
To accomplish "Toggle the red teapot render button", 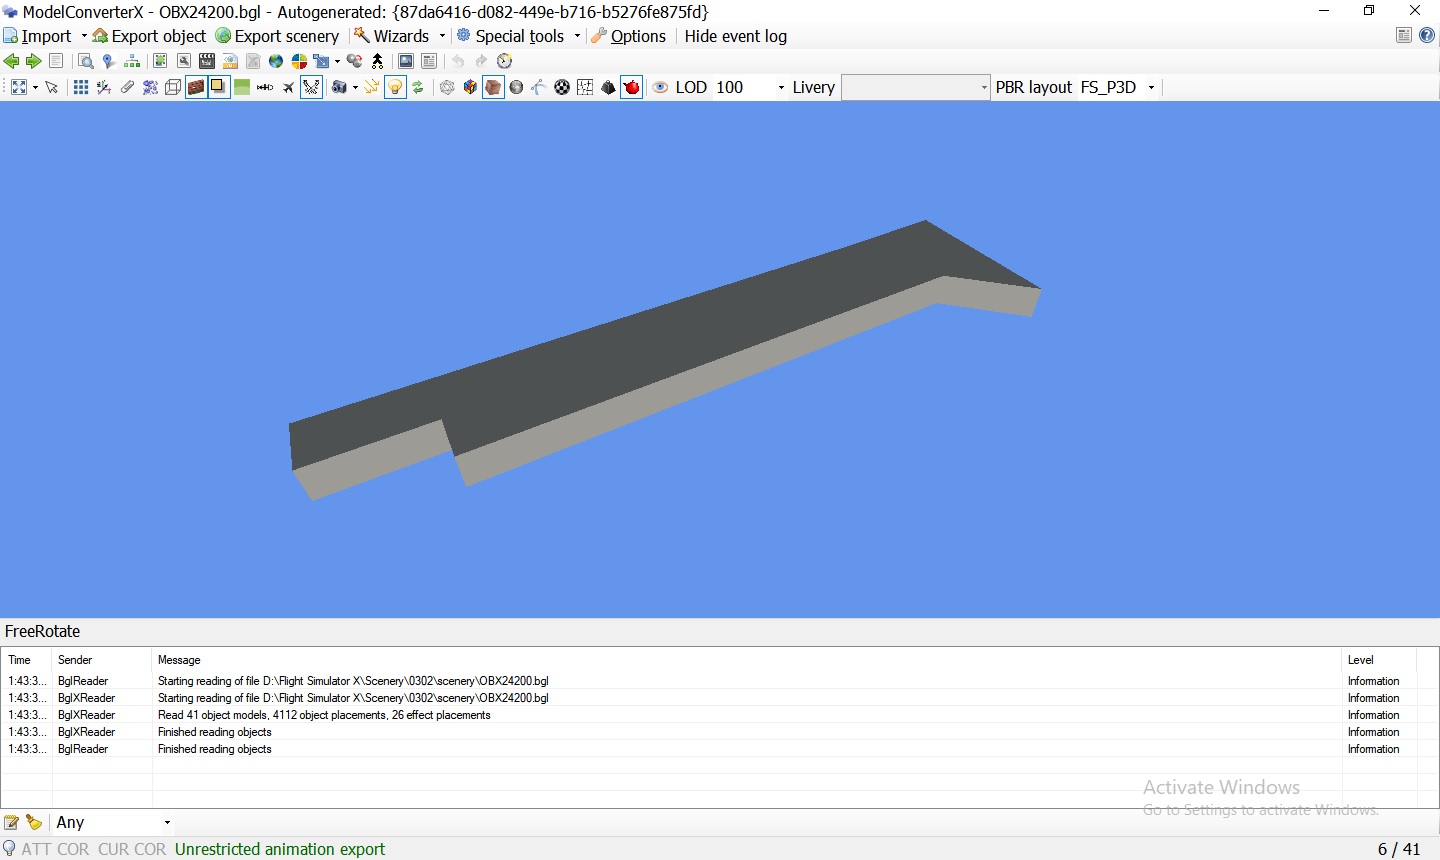I will pos(631,87).
